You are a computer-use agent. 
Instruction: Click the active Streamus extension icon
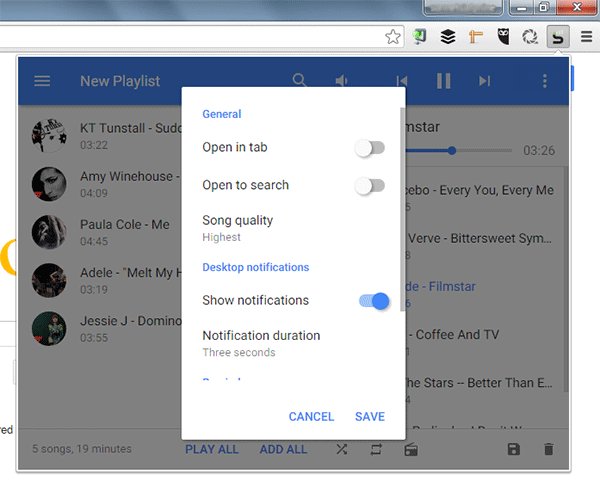(558, 37)
